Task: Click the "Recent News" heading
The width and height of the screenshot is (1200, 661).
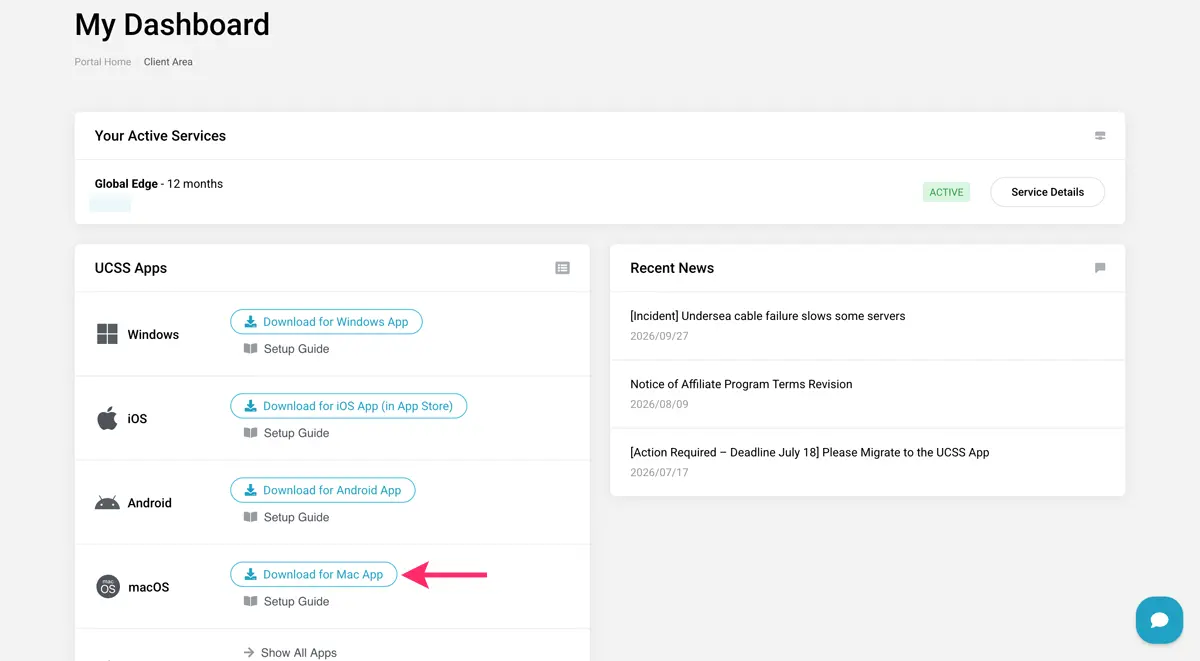Action: pyautogui.click(x=672, y=268)
